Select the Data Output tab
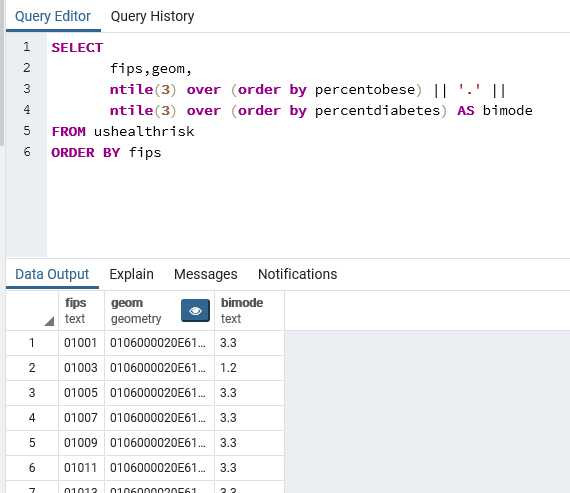Image resolution: width=570 pixels, height=493 pixels. pos(52,274)
